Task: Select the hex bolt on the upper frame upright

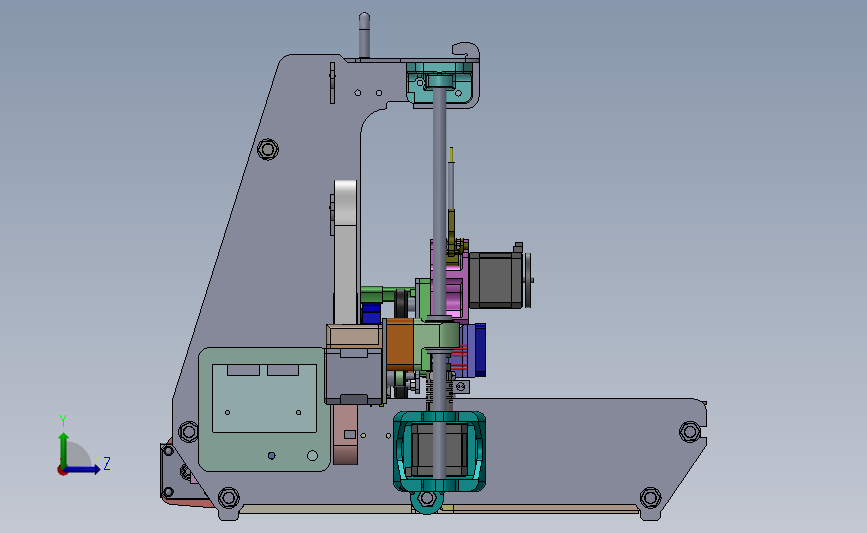Action: [x=268, y=149]
